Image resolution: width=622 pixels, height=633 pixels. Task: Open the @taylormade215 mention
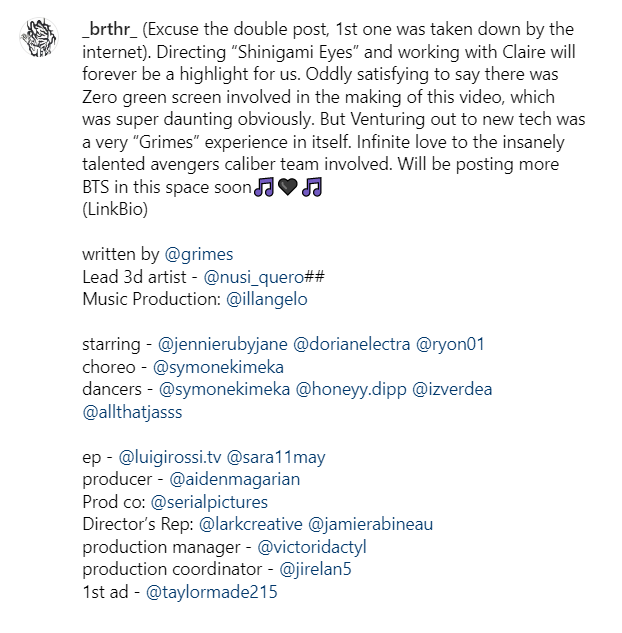[212, 592]
